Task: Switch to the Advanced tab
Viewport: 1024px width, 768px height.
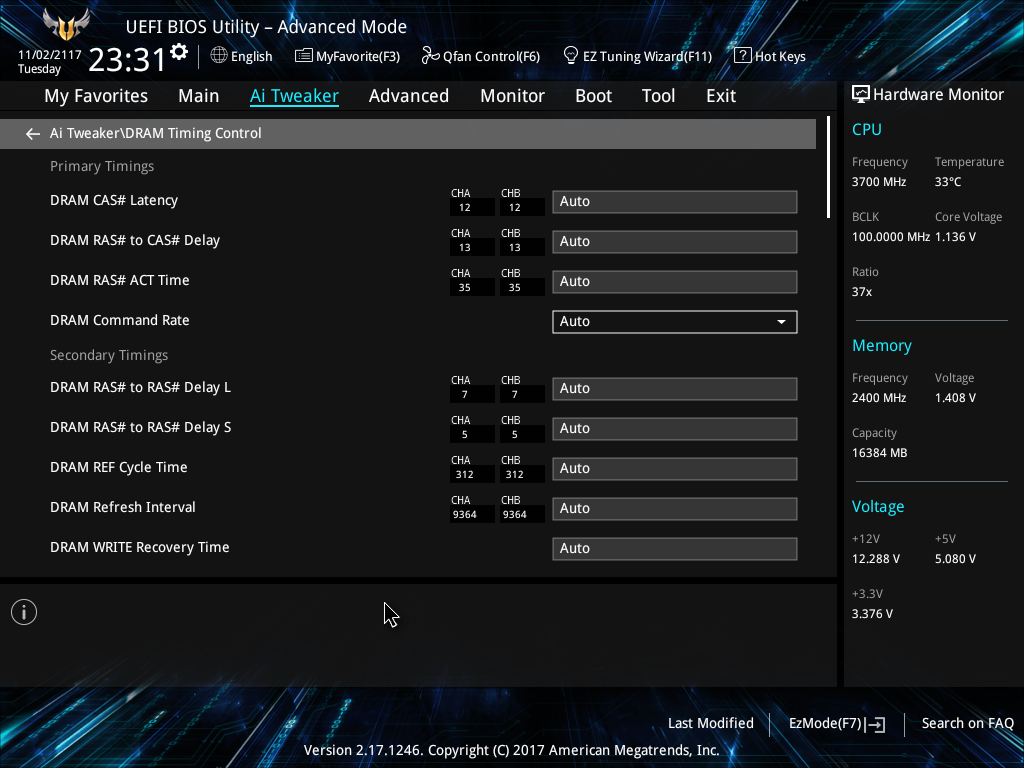Action: 408,96
